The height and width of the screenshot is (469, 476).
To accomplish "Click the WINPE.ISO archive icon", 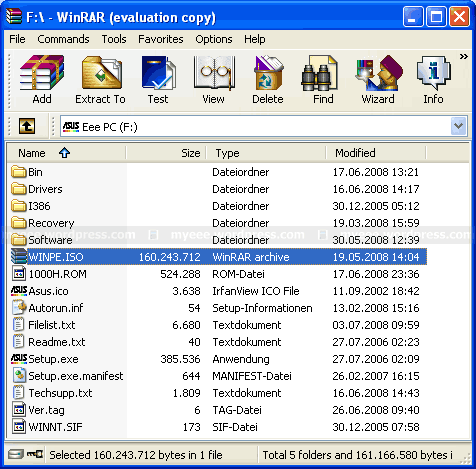I will 18,257.
